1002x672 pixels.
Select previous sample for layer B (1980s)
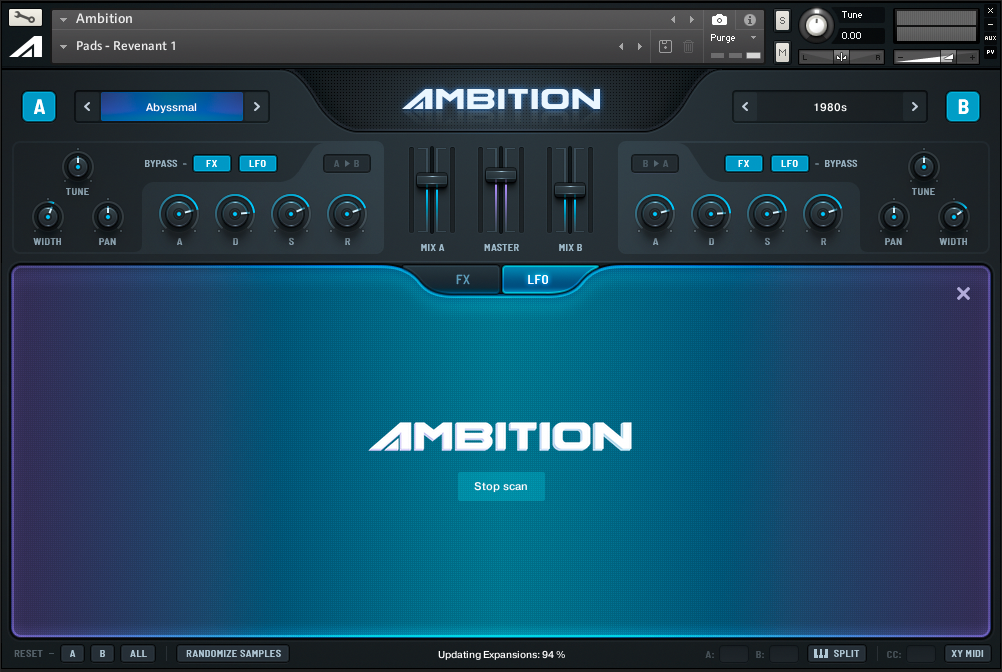click(745, 107)
